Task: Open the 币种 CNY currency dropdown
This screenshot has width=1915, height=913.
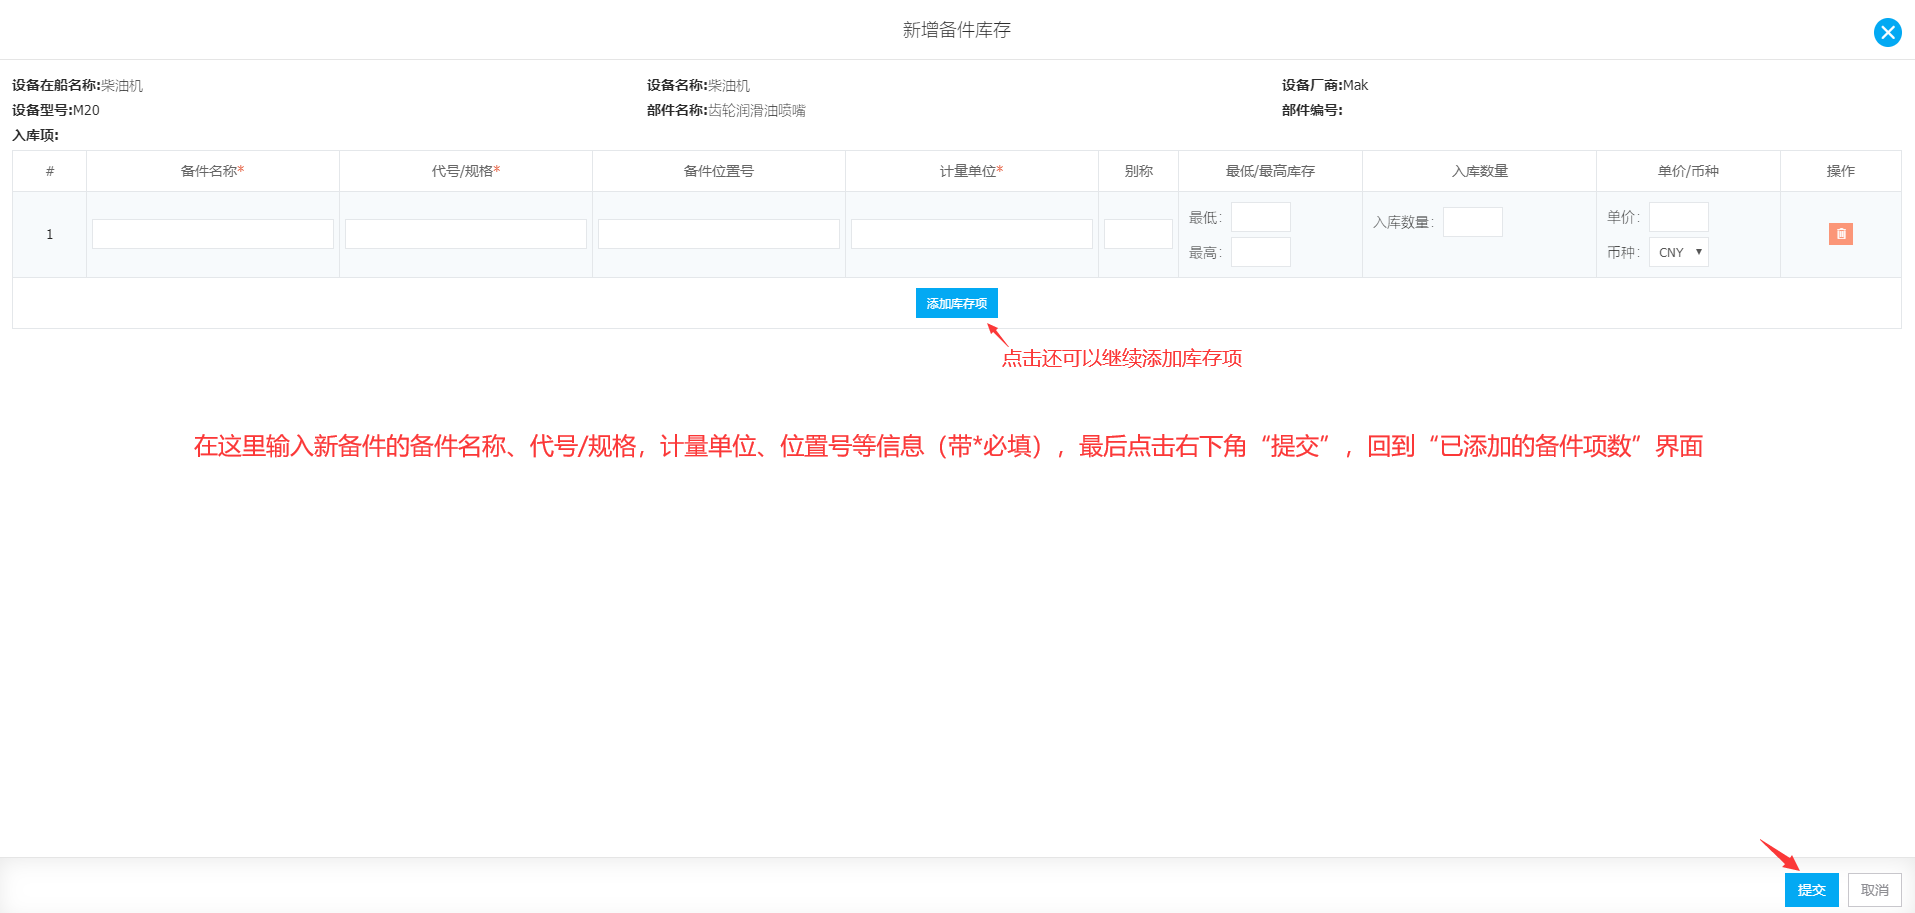Action: coord(1678,252)
